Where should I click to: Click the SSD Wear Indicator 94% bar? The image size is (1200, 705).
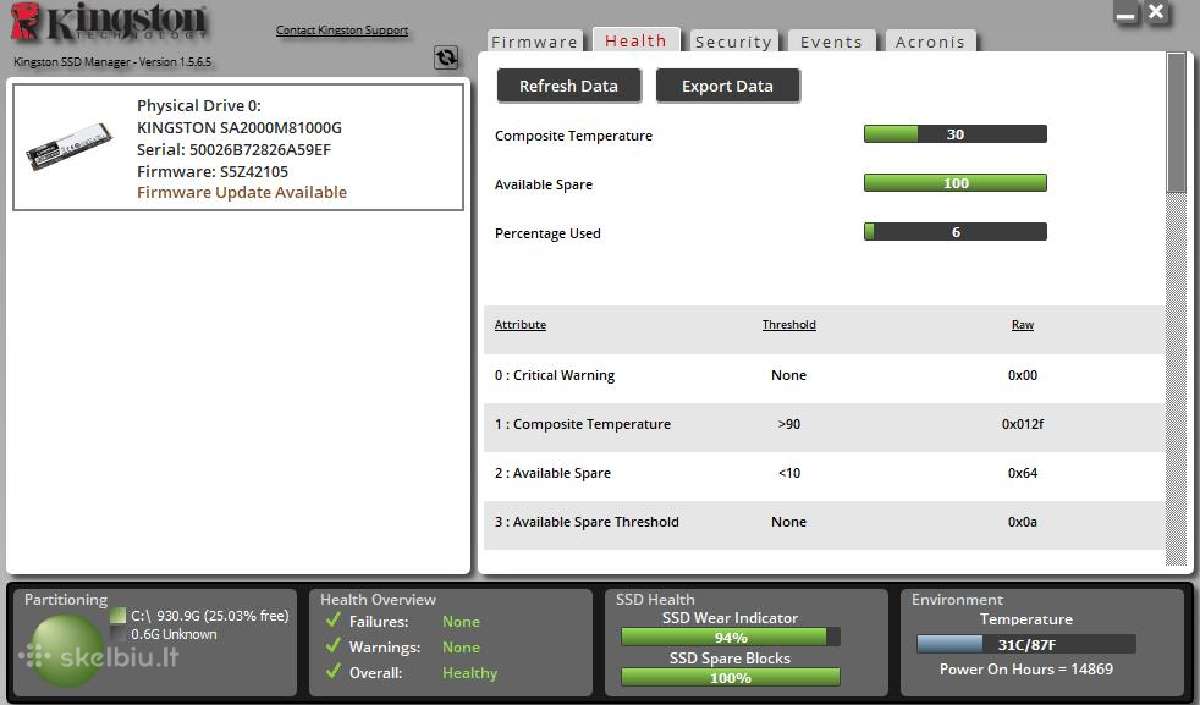731,637
